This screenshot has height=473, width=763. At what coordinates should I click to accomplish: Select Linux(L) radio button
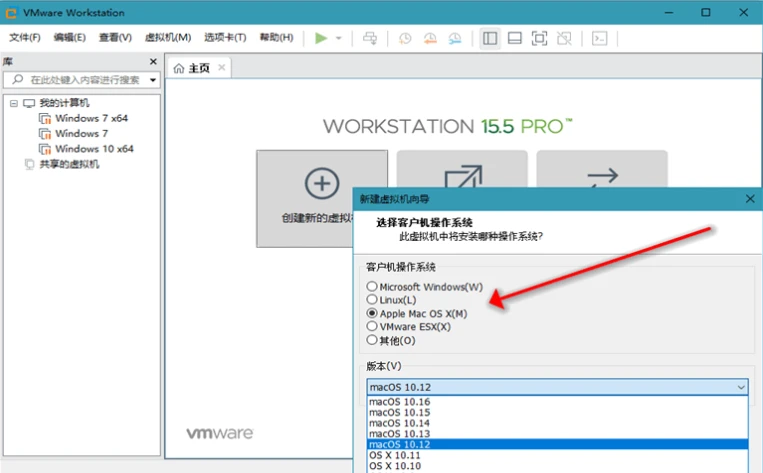(372, 299)
